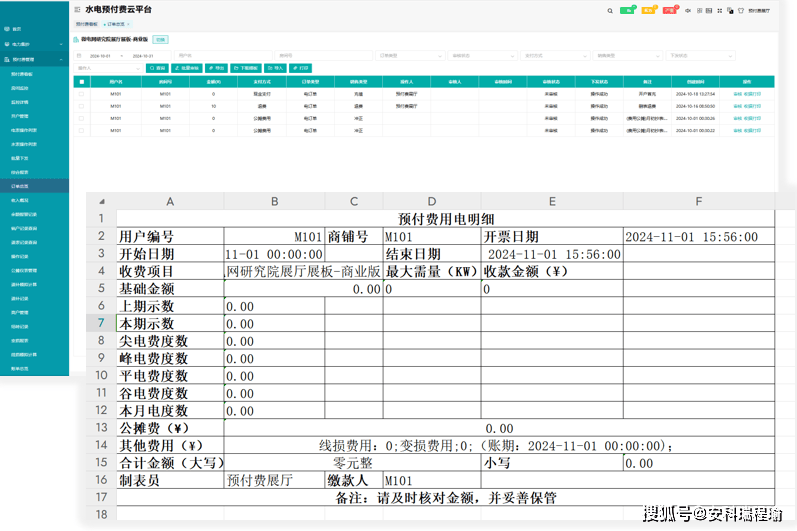Open 订单查询 in the sidebar menu

tap(20, 186)
